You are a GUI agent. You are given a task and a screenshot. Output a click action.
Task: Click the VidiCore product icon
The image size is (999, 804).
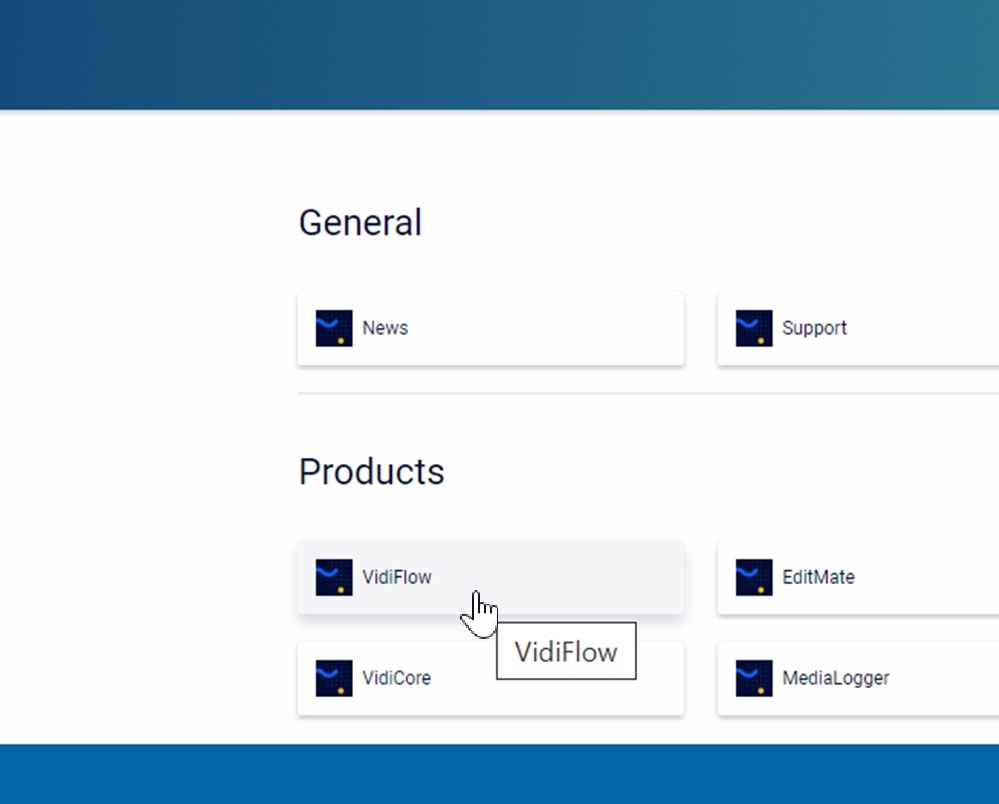coord(334,678)
